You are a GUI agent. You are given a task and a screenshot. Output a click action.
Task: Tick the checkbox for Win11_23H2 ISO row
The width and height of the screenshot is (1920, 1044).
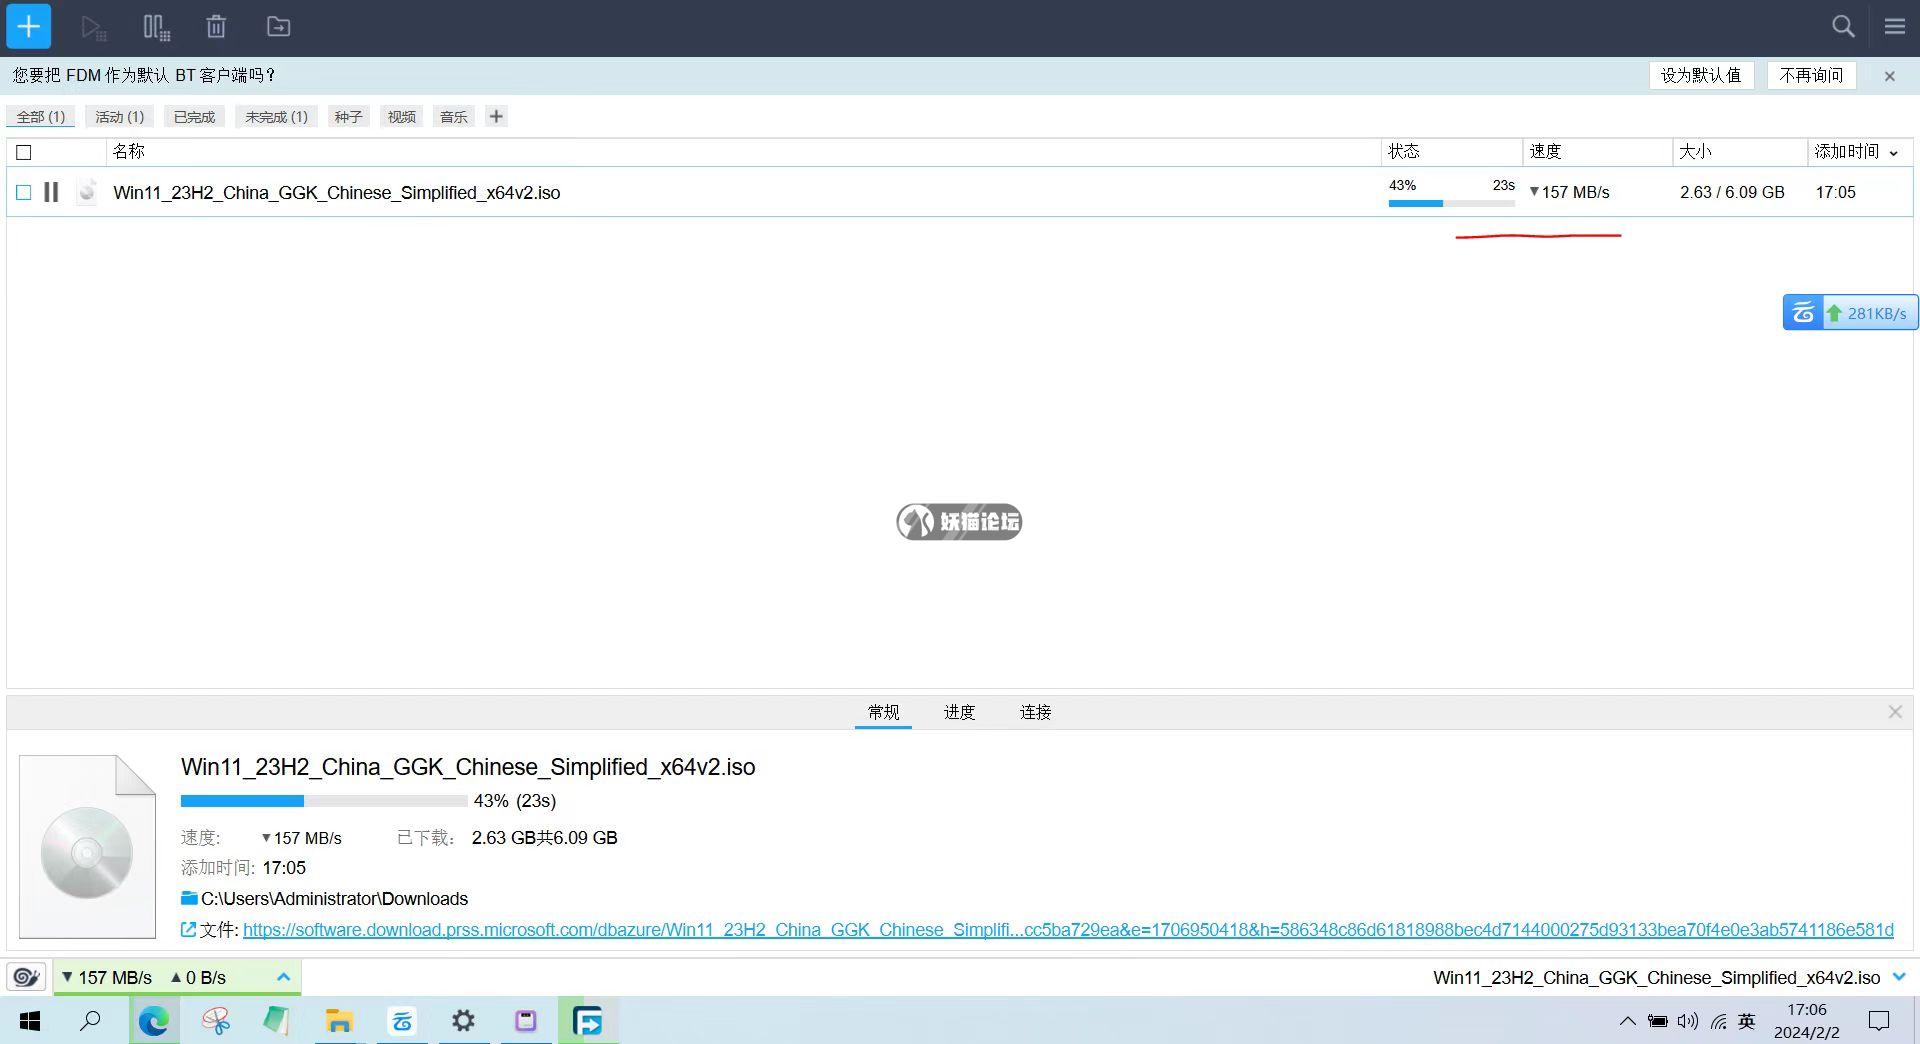(x=24, y=192)
